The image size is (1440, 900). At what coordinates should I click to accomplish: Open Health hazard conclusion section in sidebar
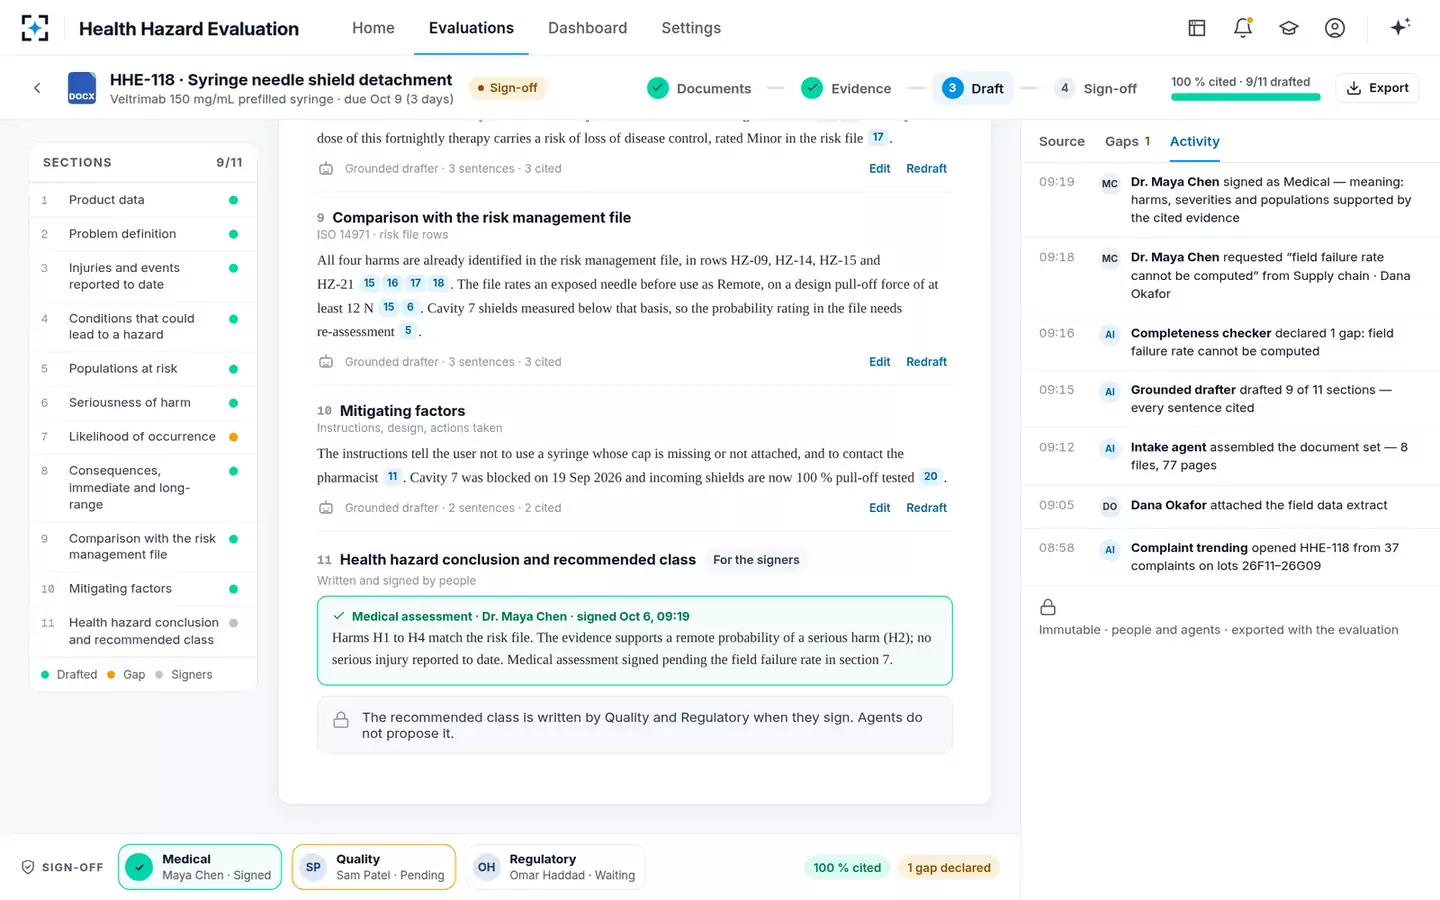(x=142, y=631)
